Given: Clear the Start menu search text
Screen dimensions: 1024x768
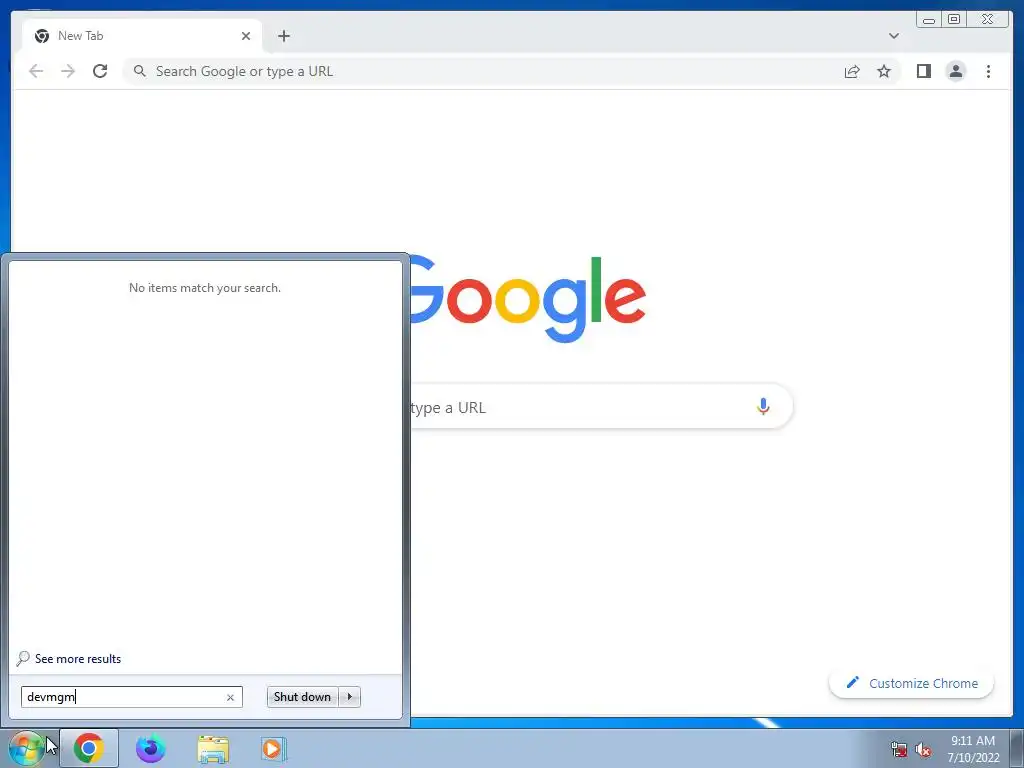Looking at the screenshot, I should click(x=230, y=697).
